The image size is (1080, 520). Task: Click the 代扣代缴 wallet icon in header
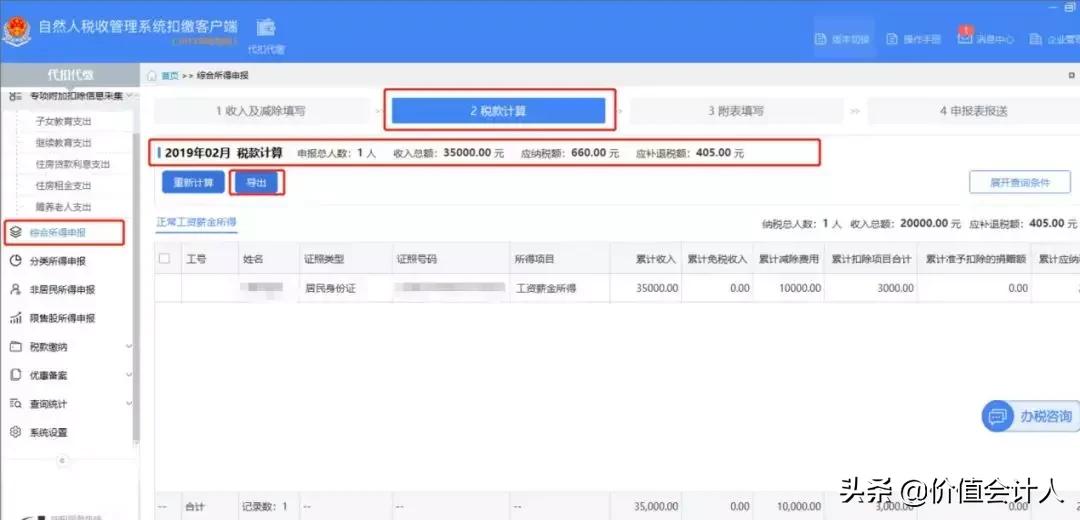[266, 28]
